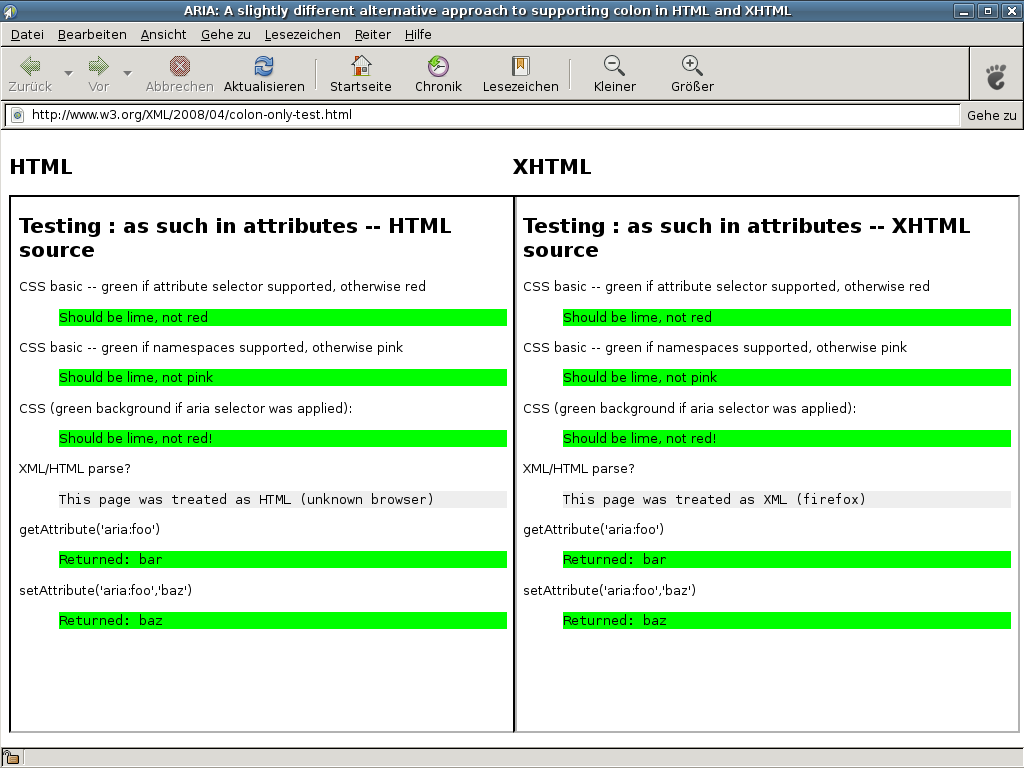Open the Lesezeichen menu in menu bar

302,35
